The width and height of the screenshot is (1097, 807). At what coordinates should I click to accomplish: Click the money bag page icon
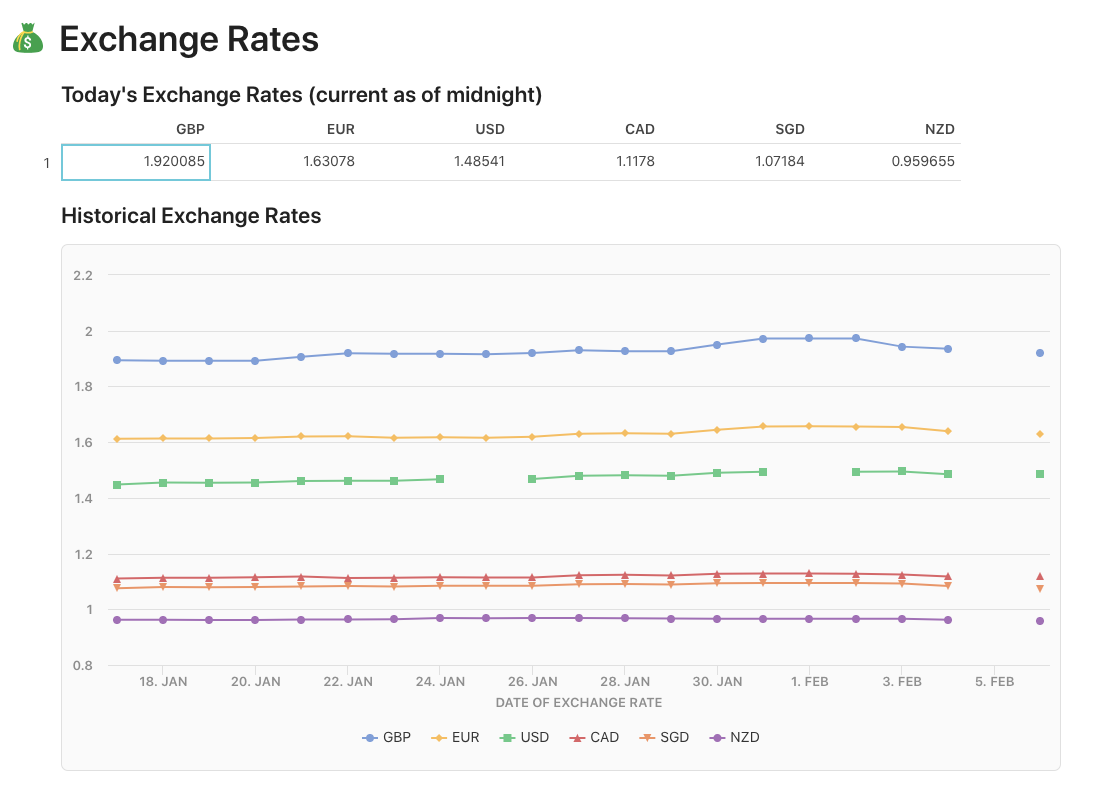[x=28, y=40]
